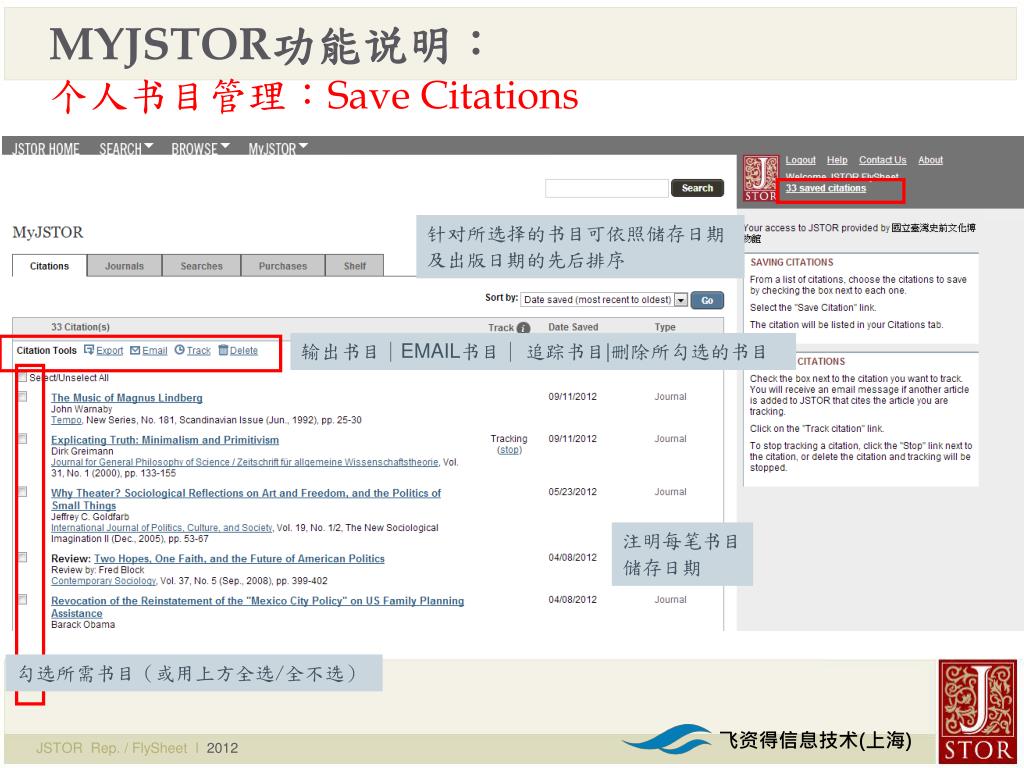Toggle the Select/Unselect All checkbox
The height and width of the screenshot is (768, 1024).
[x=23, y=377]
